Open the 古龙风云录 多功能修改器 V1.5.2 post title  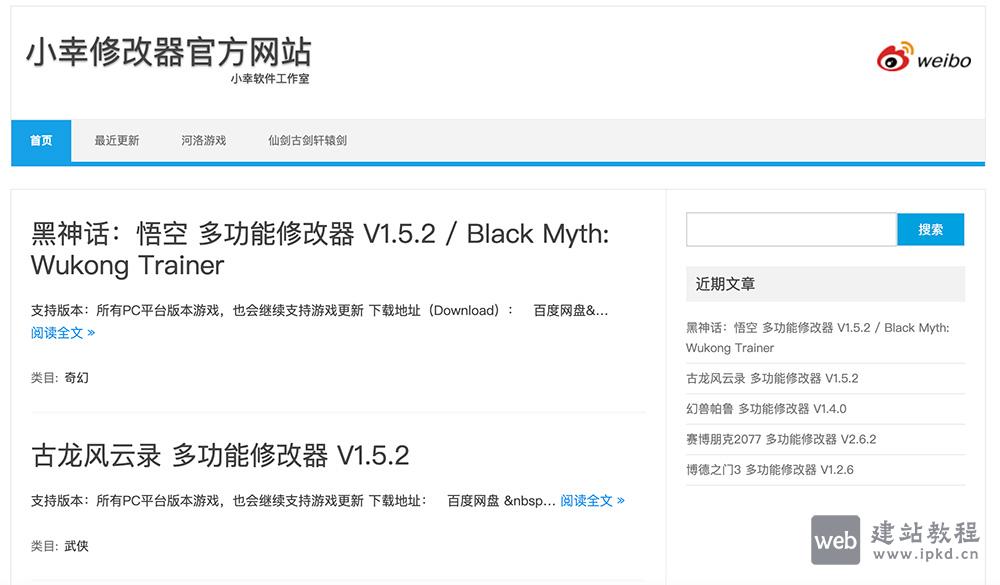[x=220, y=455]
